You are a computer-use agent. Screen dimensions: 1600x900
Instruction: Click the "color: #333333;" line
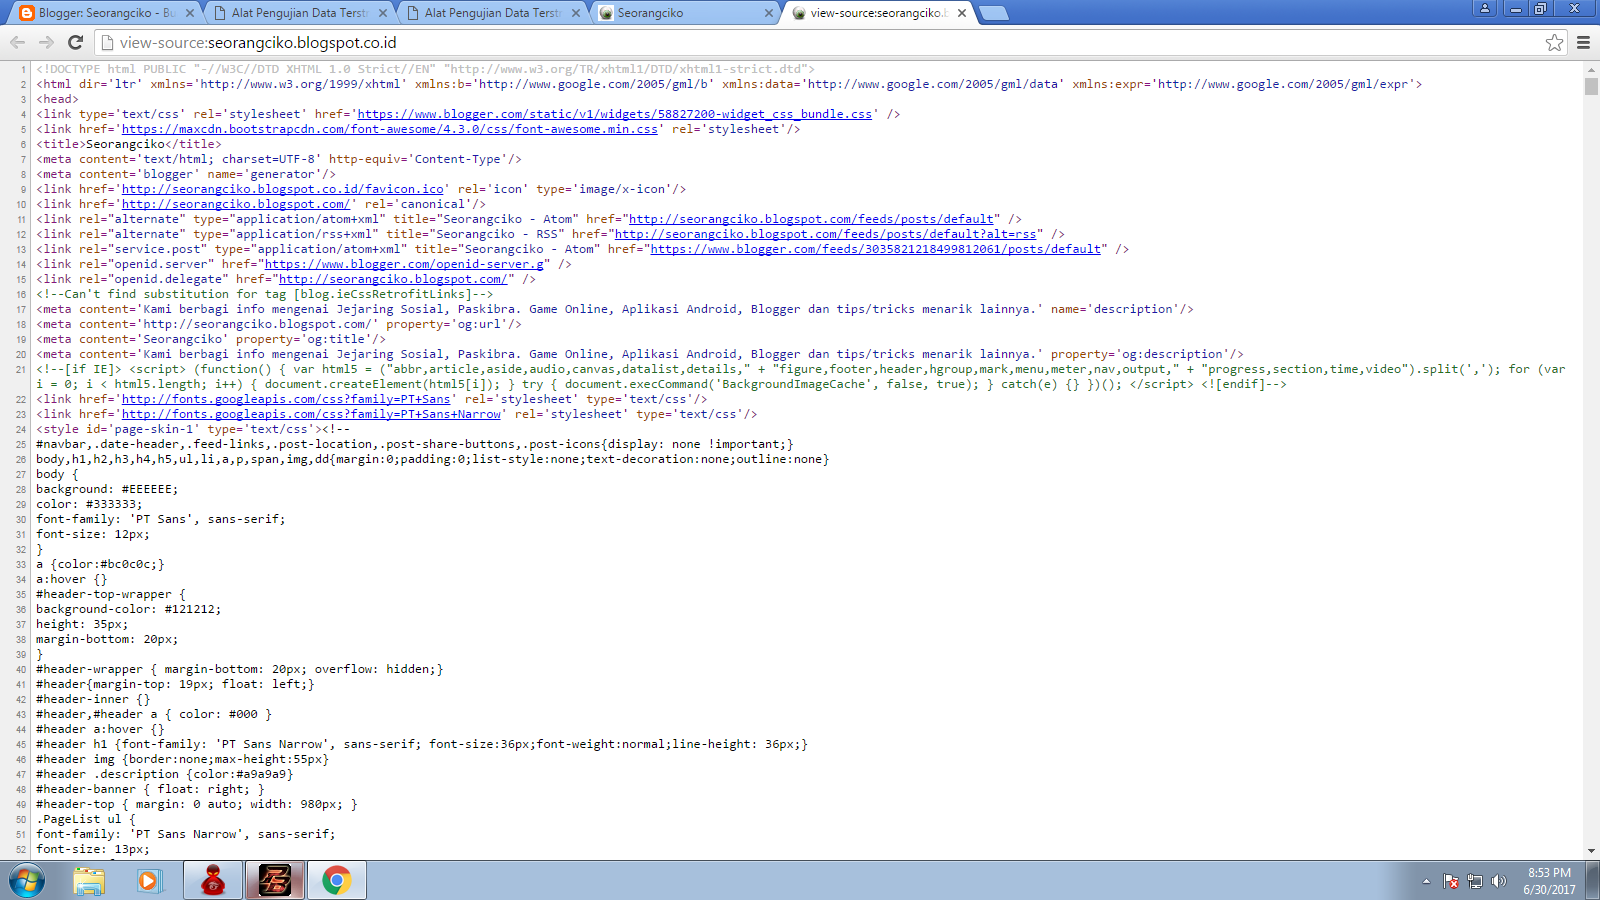pyautogui.click(x=89, y=504)
